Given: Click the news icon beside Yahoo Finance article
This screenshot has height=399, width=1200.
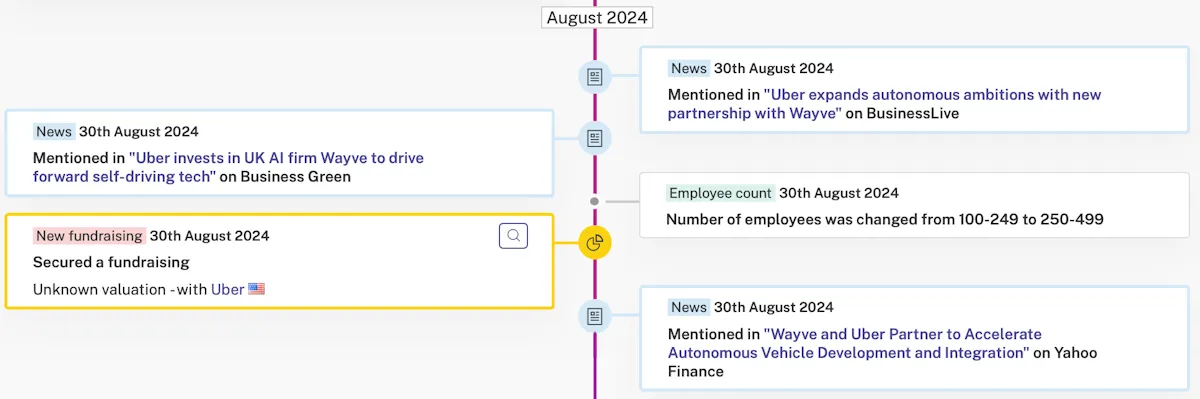Looking at the screenshot, I should tap(595, 317).
